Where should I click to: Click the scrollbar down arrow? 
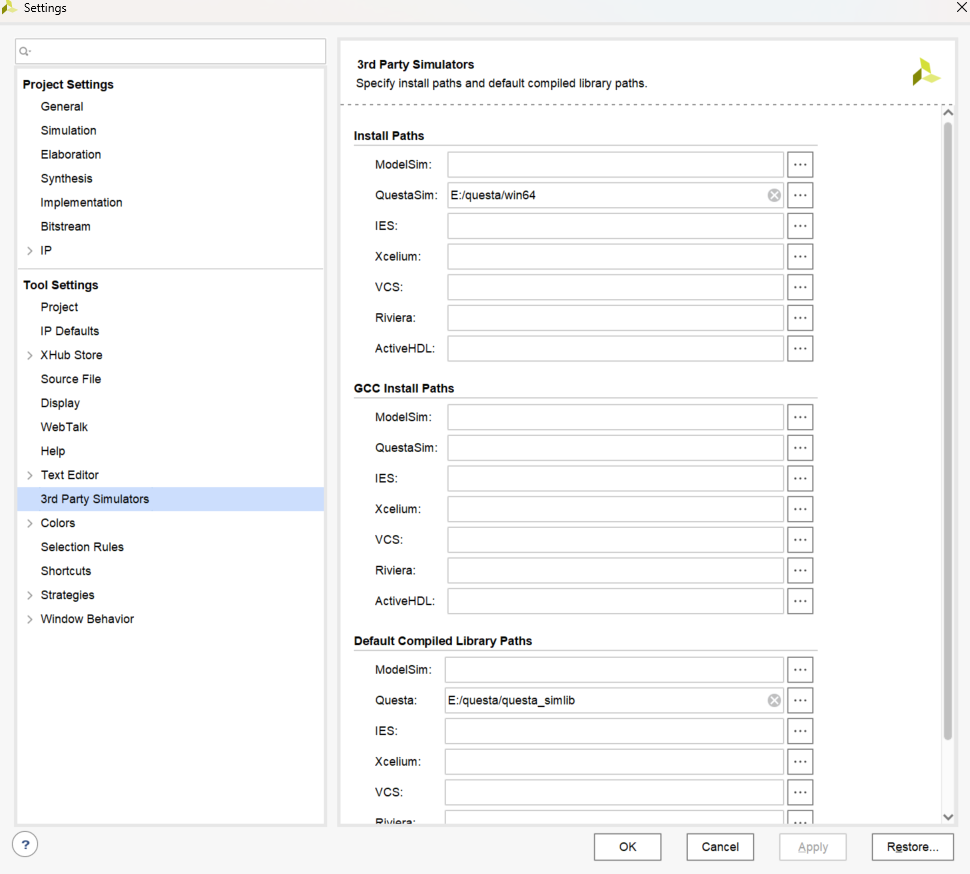[x=948, y=817]
